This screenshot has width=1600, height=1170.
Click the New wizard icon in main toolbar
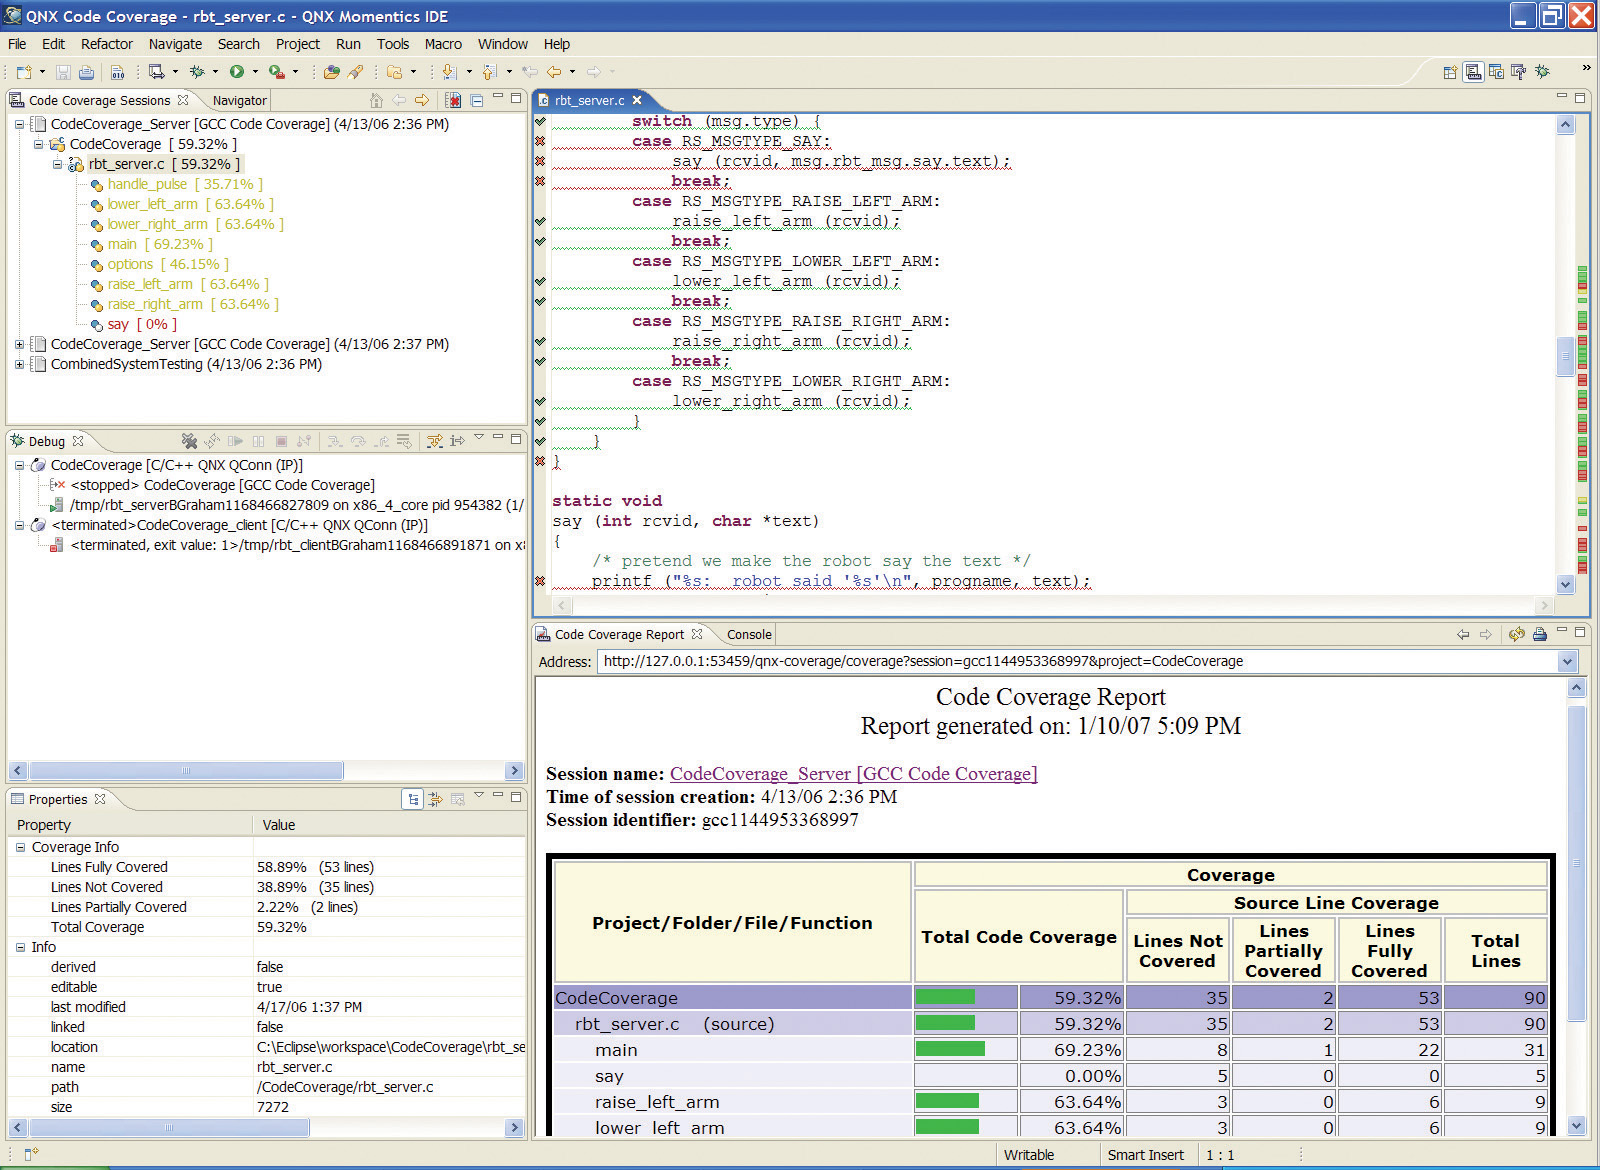(24, 72)
